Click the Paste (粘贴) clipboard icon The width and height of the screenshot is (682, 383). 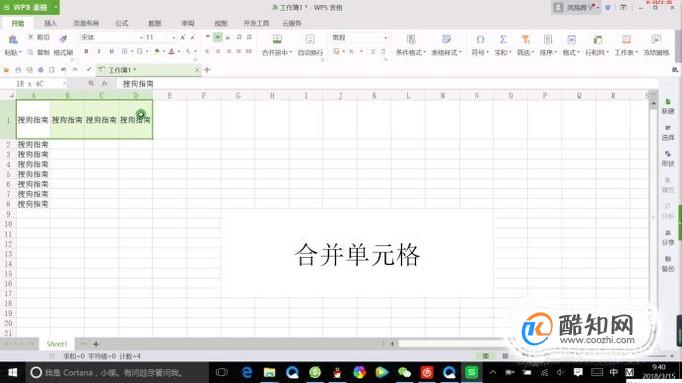tap(13, 40)
